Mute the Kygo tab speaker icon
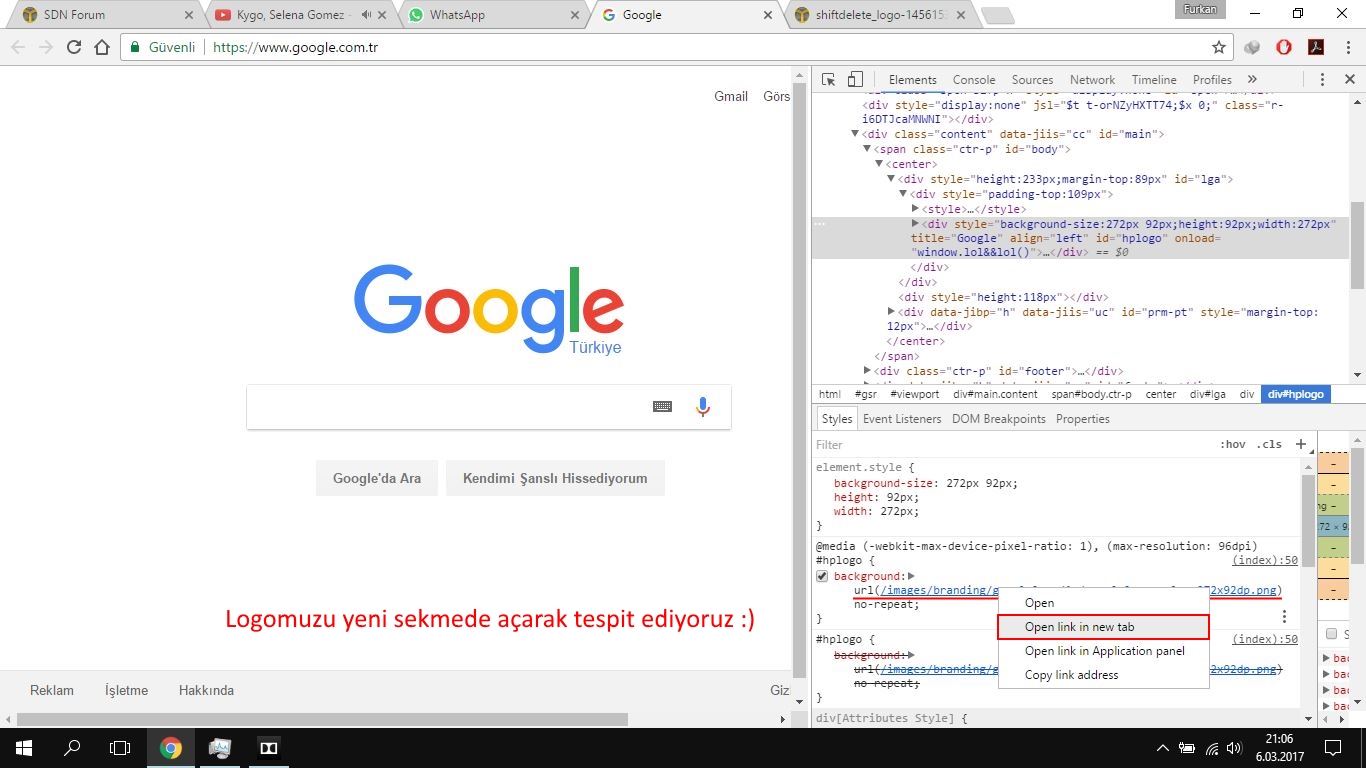Screen dimensions: 1366x768 point(366,15)
